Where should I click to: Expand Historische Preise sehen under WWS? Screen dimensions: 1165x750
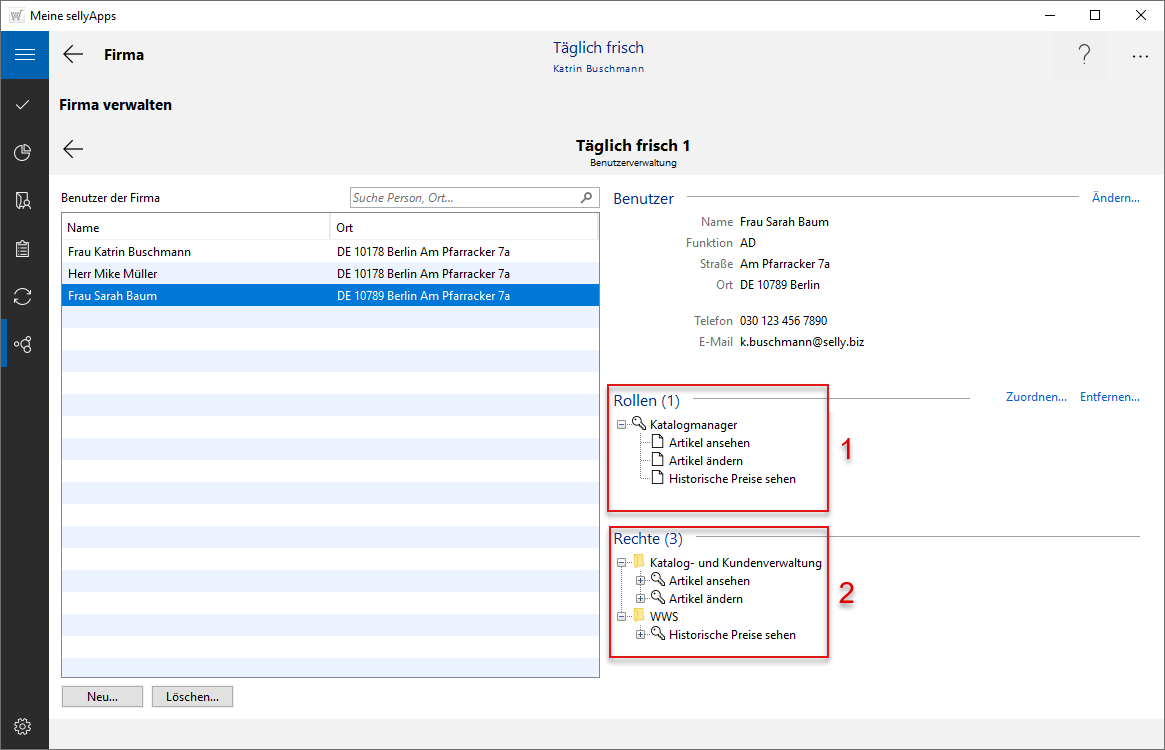click(641, 635)
